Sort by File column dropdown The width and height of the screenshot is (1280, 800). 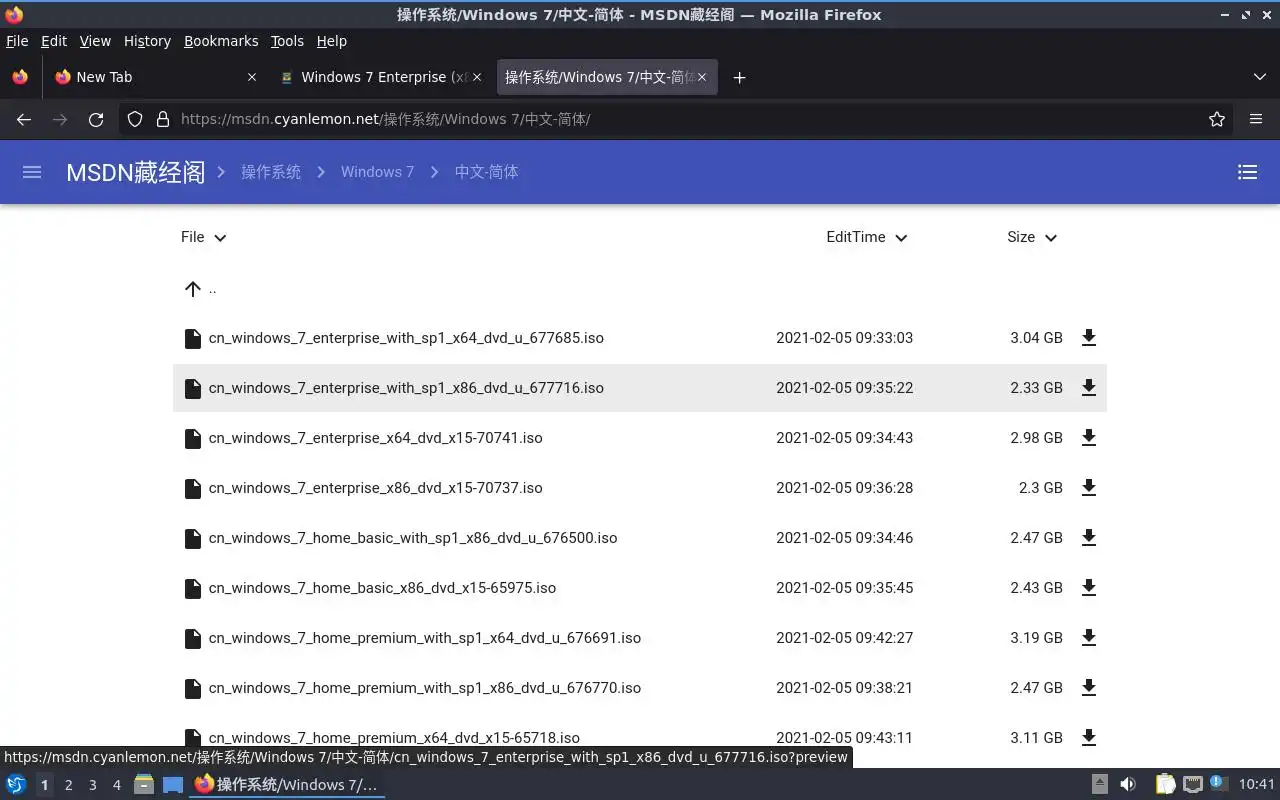pyautogui.click(x=204, y=237)
